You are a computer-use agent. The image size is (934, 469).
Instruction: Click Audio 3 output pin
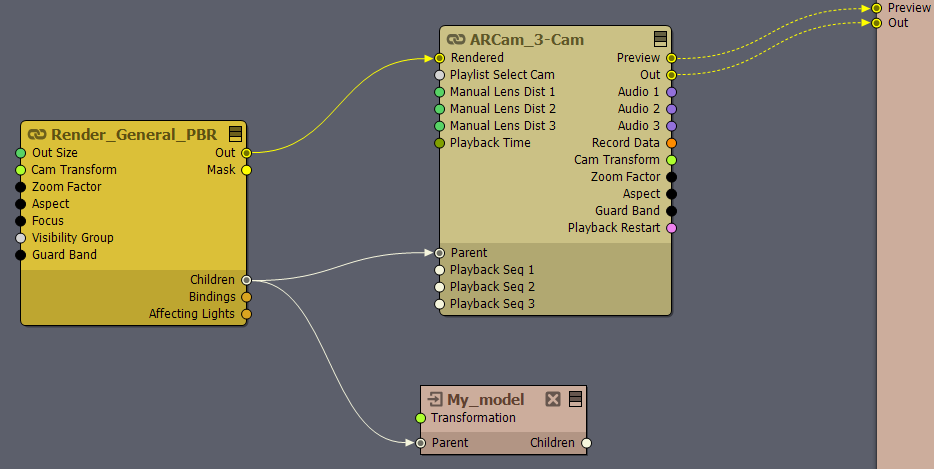coord(671,126)
